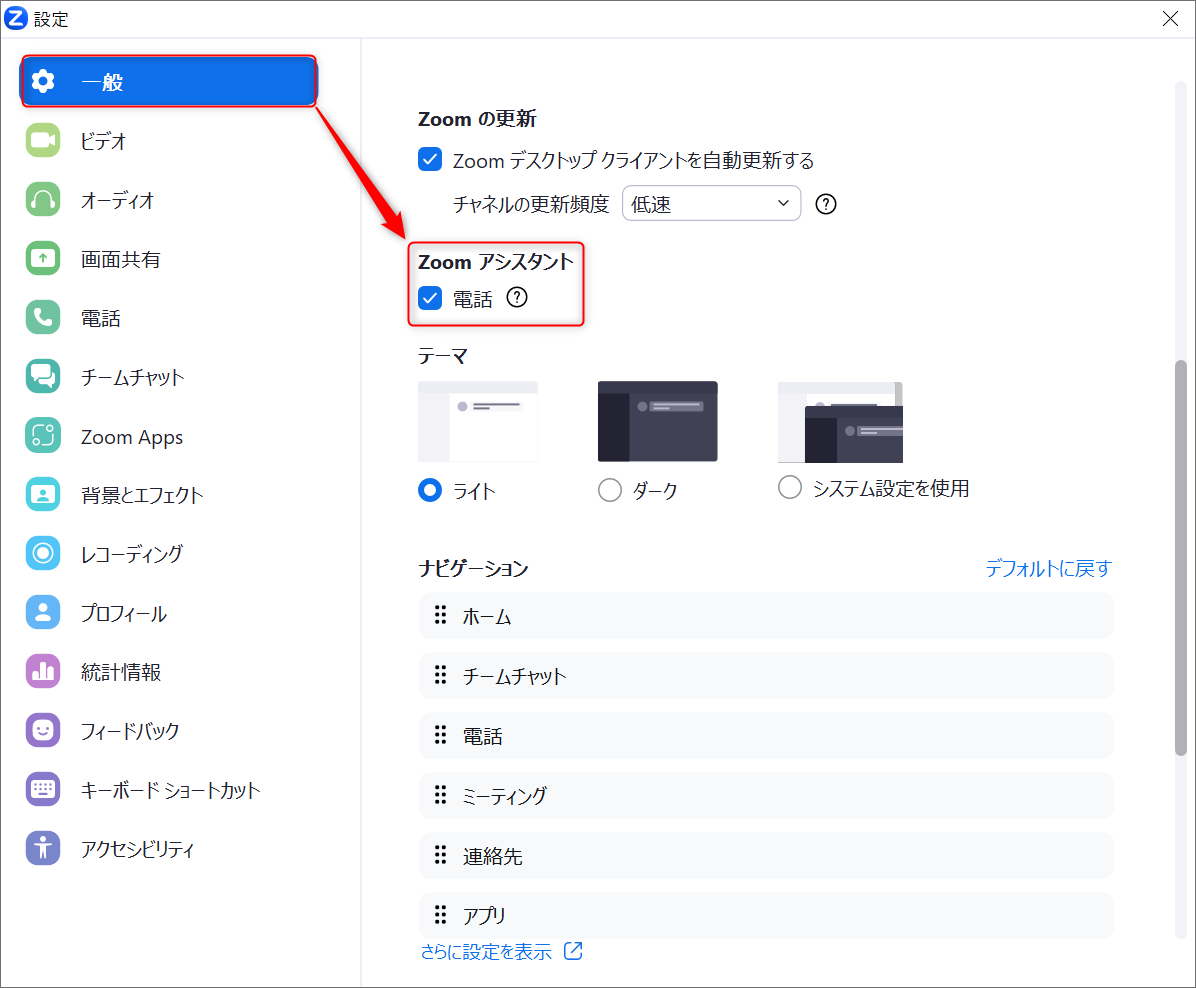Select the ダーク theme radio button
1196x988 pixels.
(609, 490)
